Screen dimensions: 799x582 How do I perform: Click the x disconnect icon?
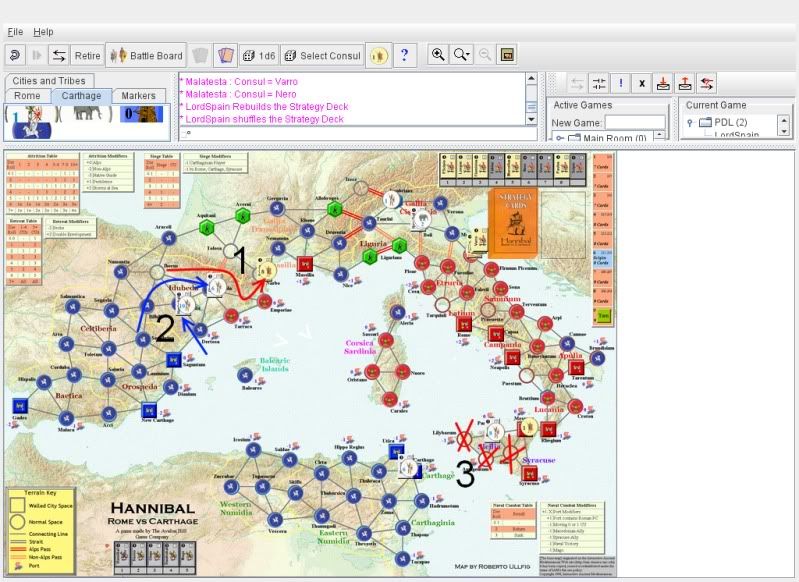642,83
